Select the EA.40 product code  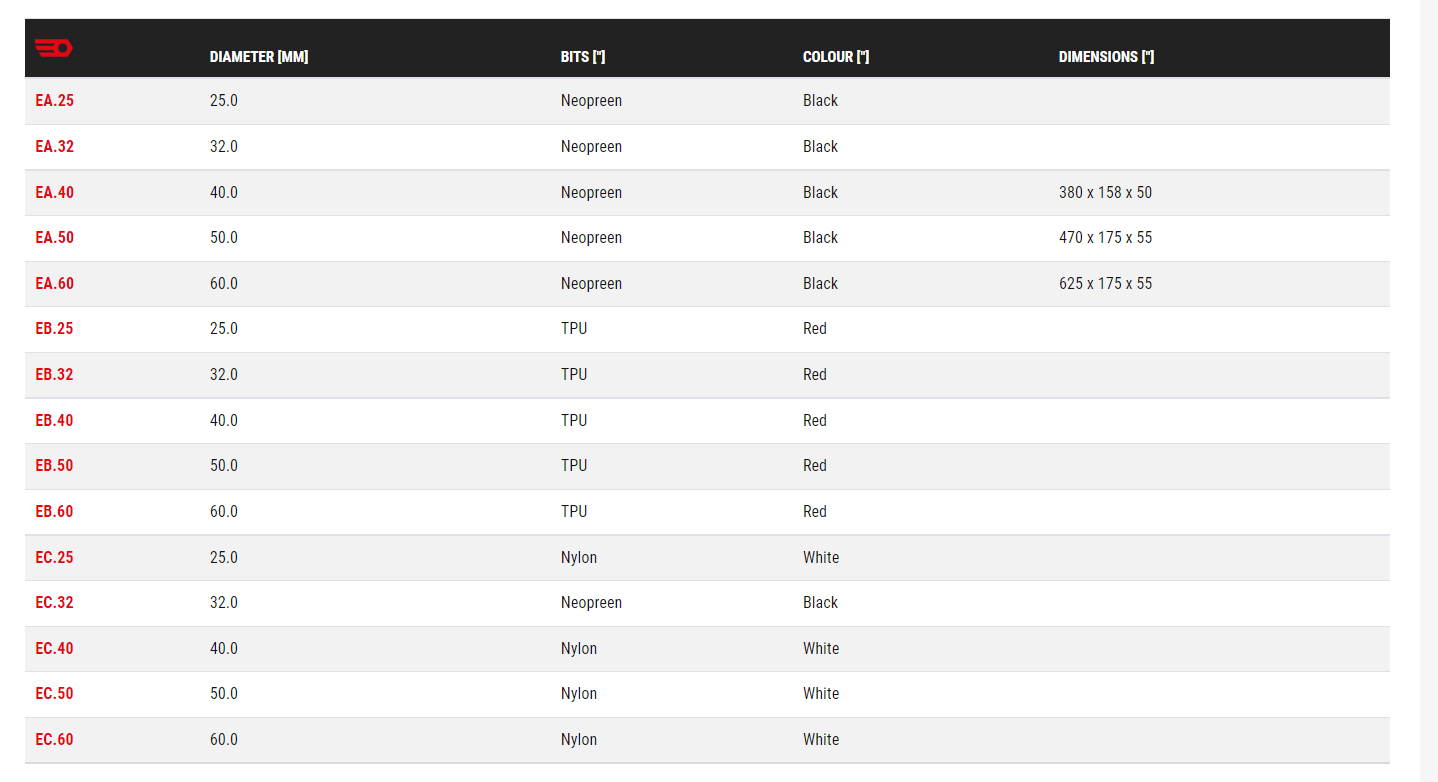coord(54,193)
